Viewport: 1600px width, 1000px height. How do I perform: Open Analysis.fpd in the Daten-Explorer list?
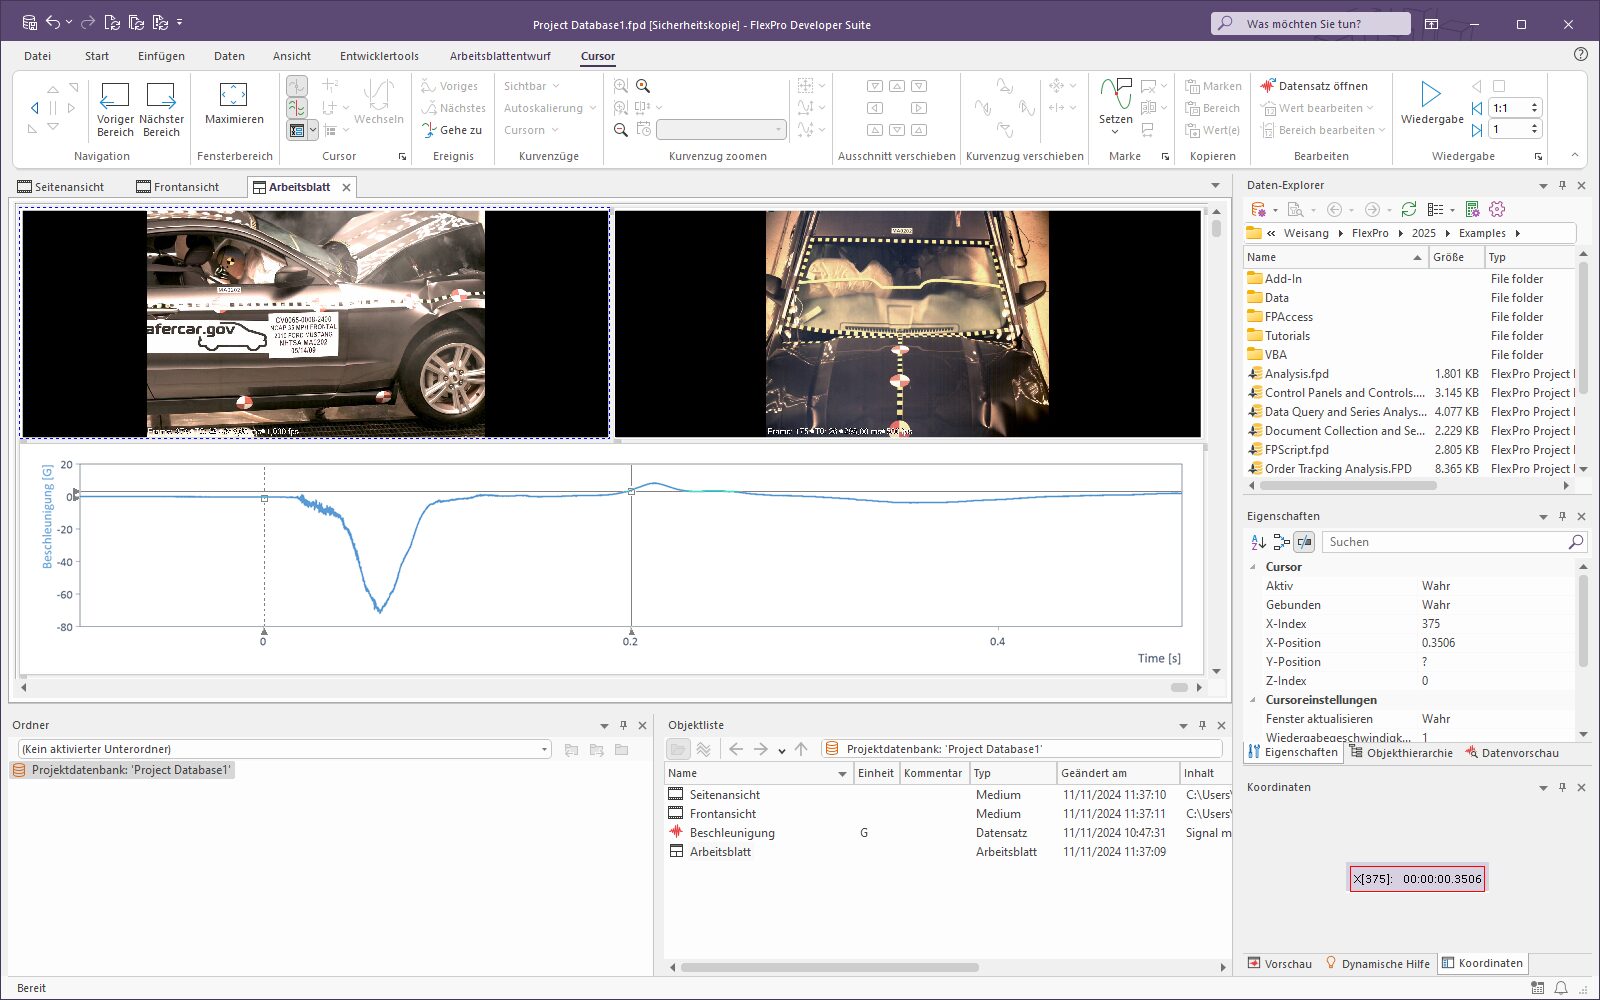(x=1296, y=374)
